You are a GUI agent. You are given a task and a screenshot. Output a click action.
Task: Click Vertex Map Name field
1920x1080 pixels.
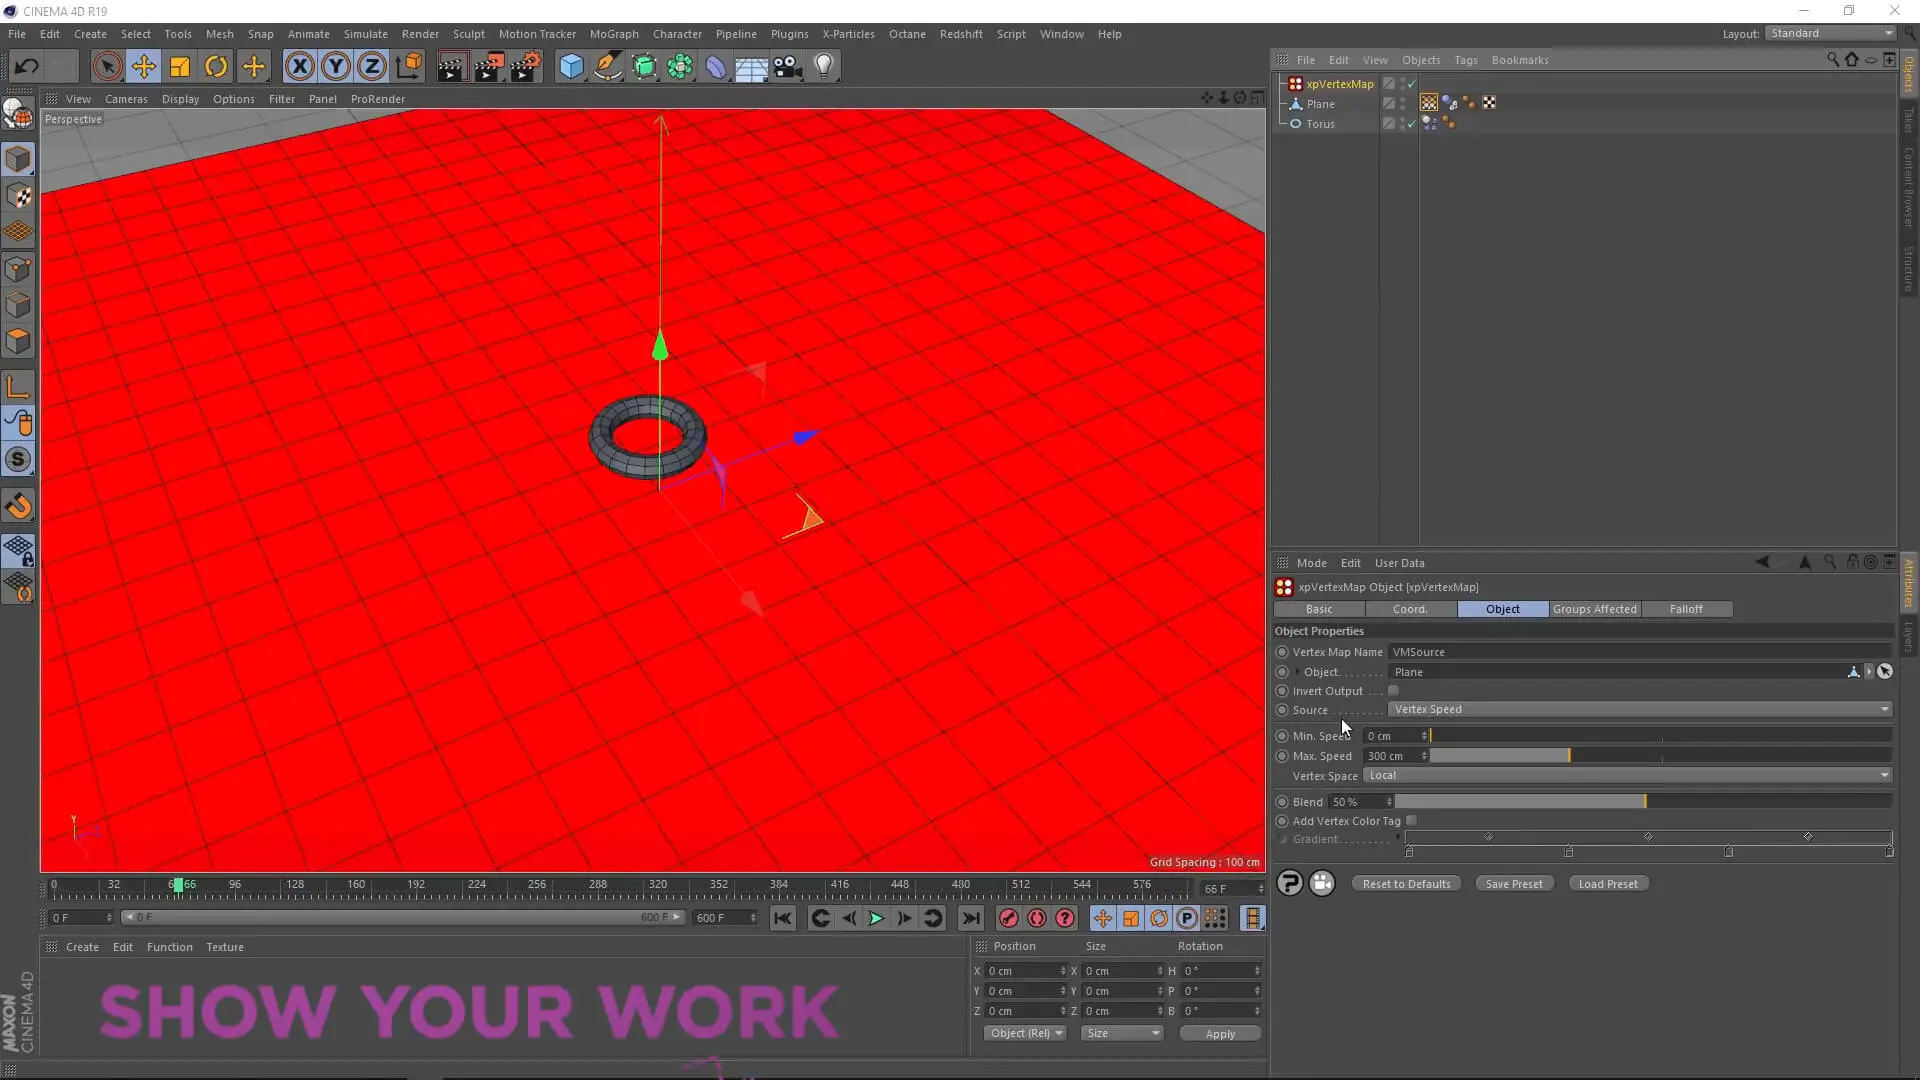coord(1640,652)
